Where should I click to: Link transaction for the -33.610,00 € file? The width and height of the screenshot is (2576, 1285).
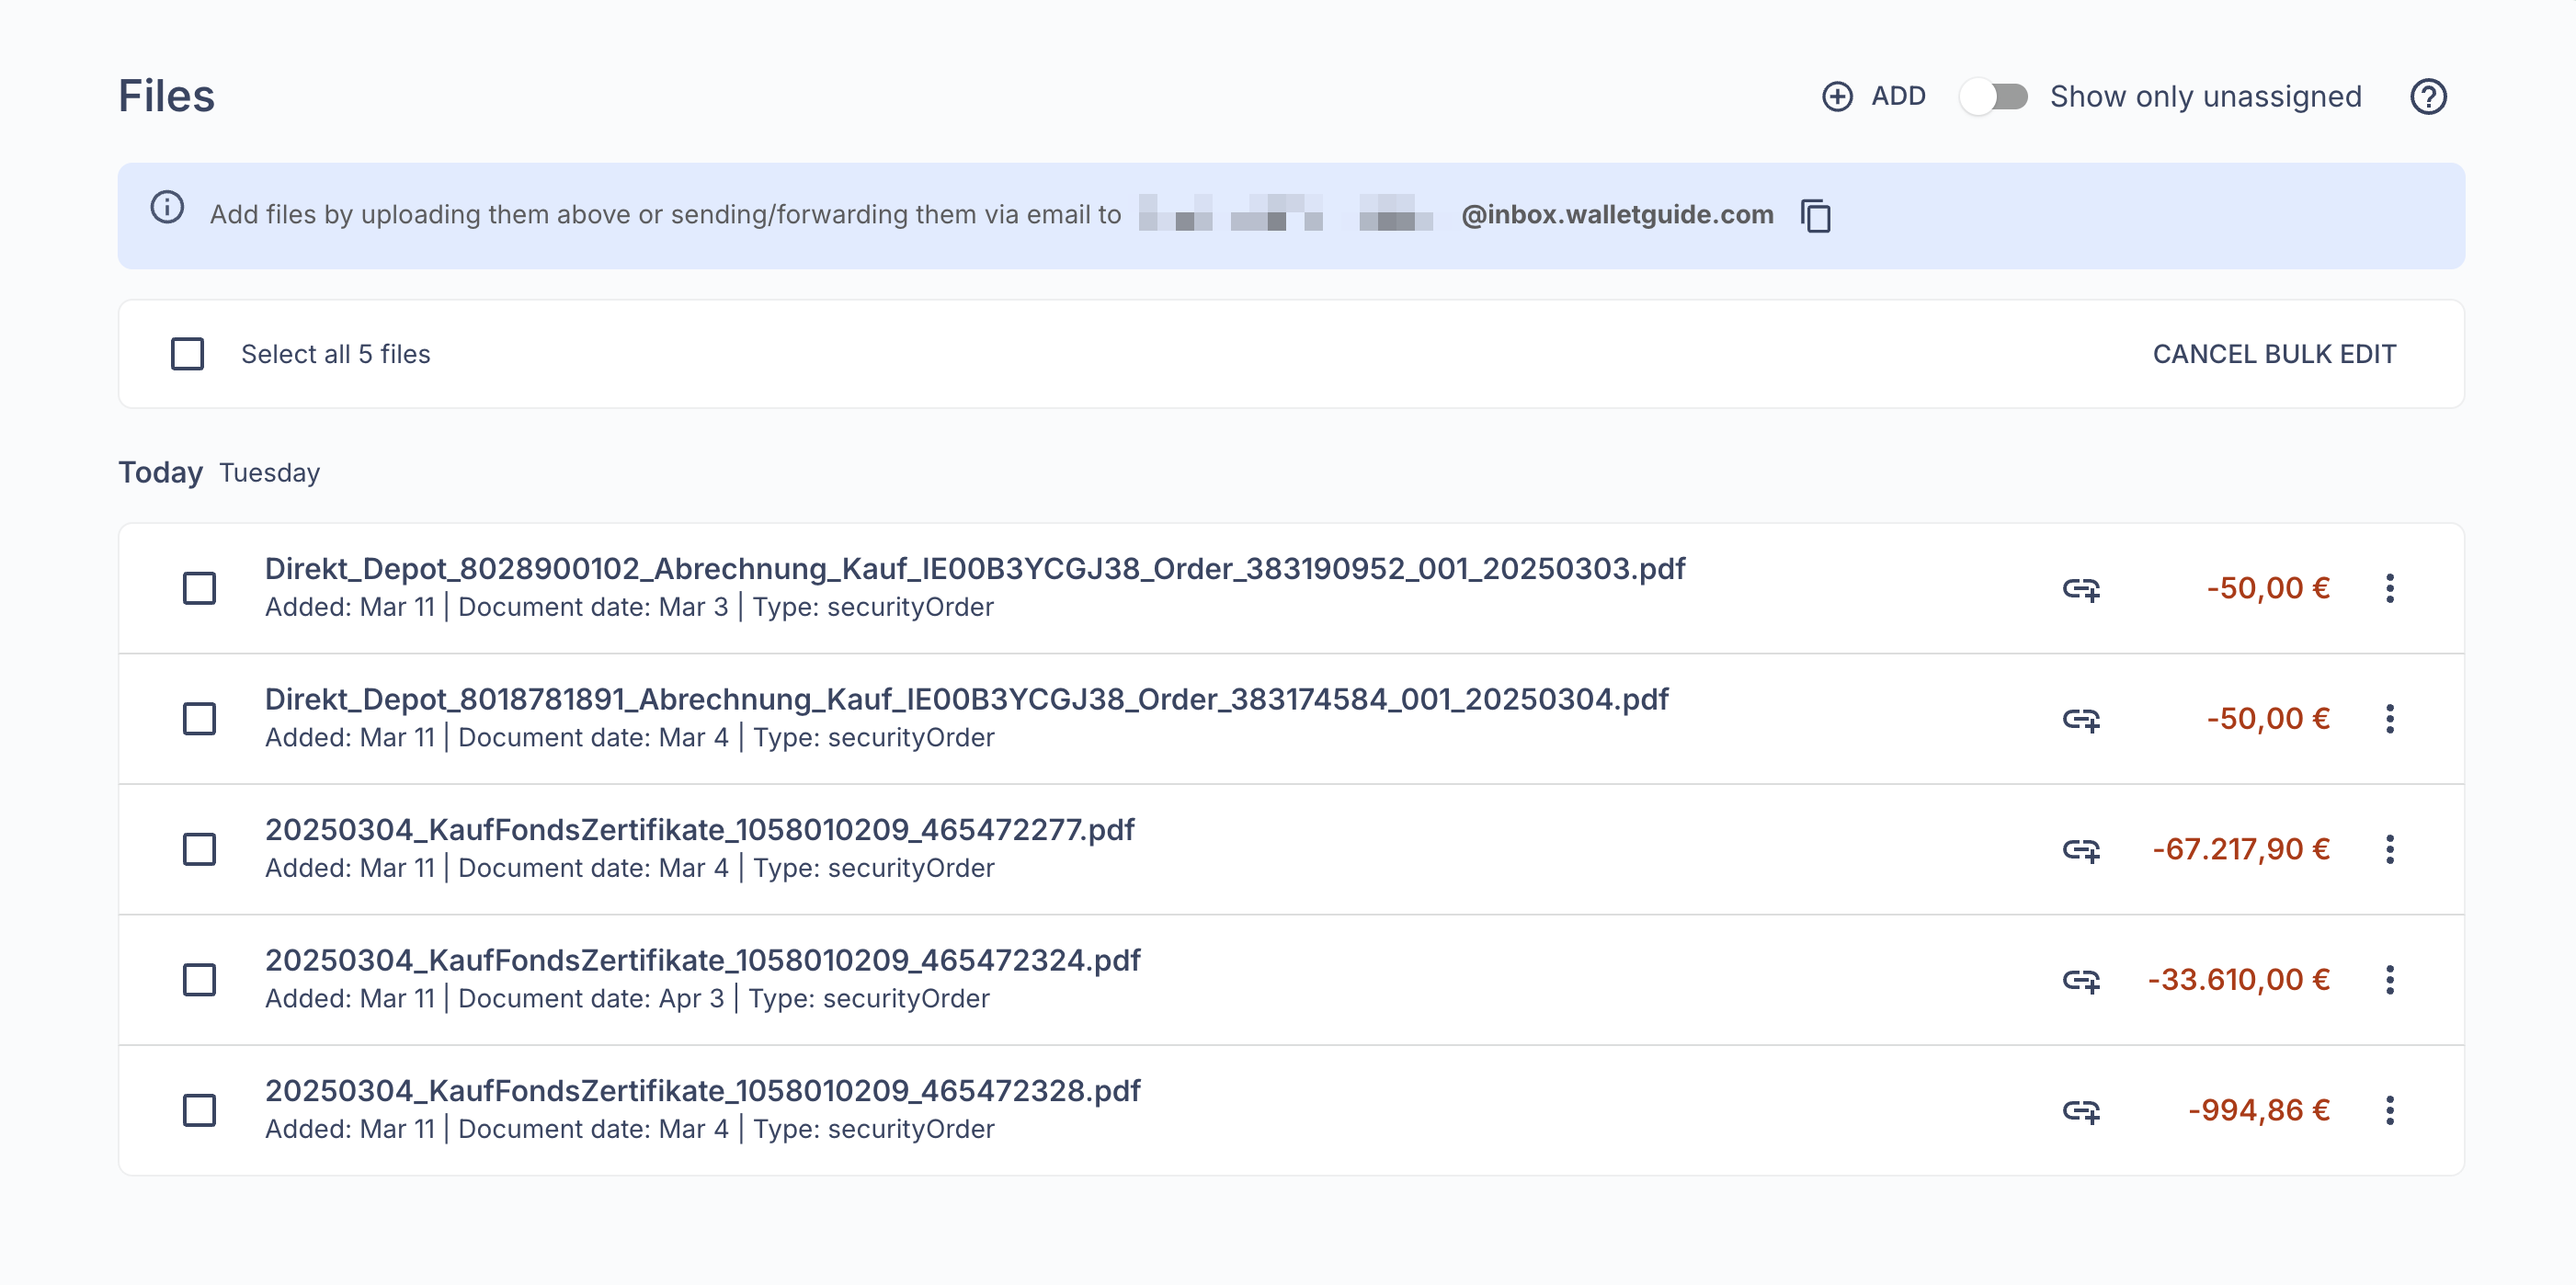pos(2081,980)
